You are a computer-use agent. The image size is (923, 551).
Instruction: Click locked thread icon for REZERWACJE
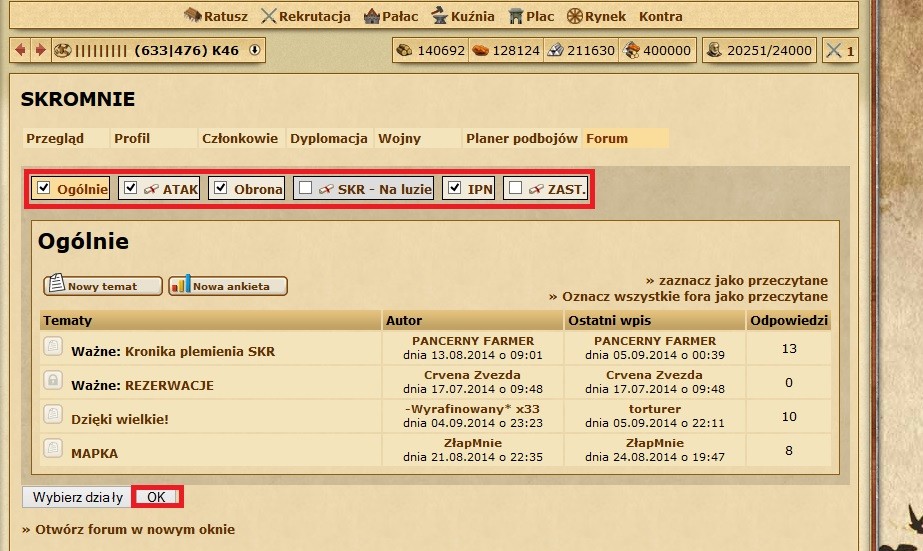[x=53, y=380]
